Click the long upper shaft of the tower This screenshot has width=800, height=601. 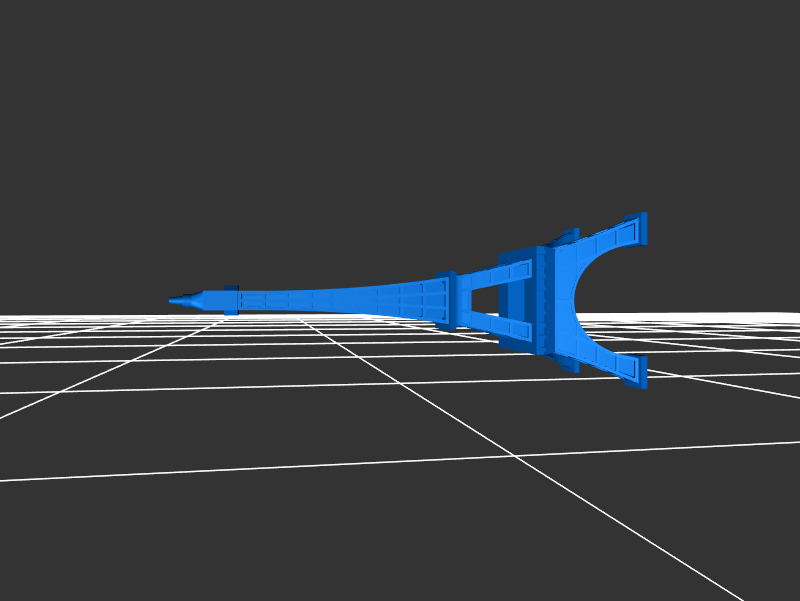point(330,298)
